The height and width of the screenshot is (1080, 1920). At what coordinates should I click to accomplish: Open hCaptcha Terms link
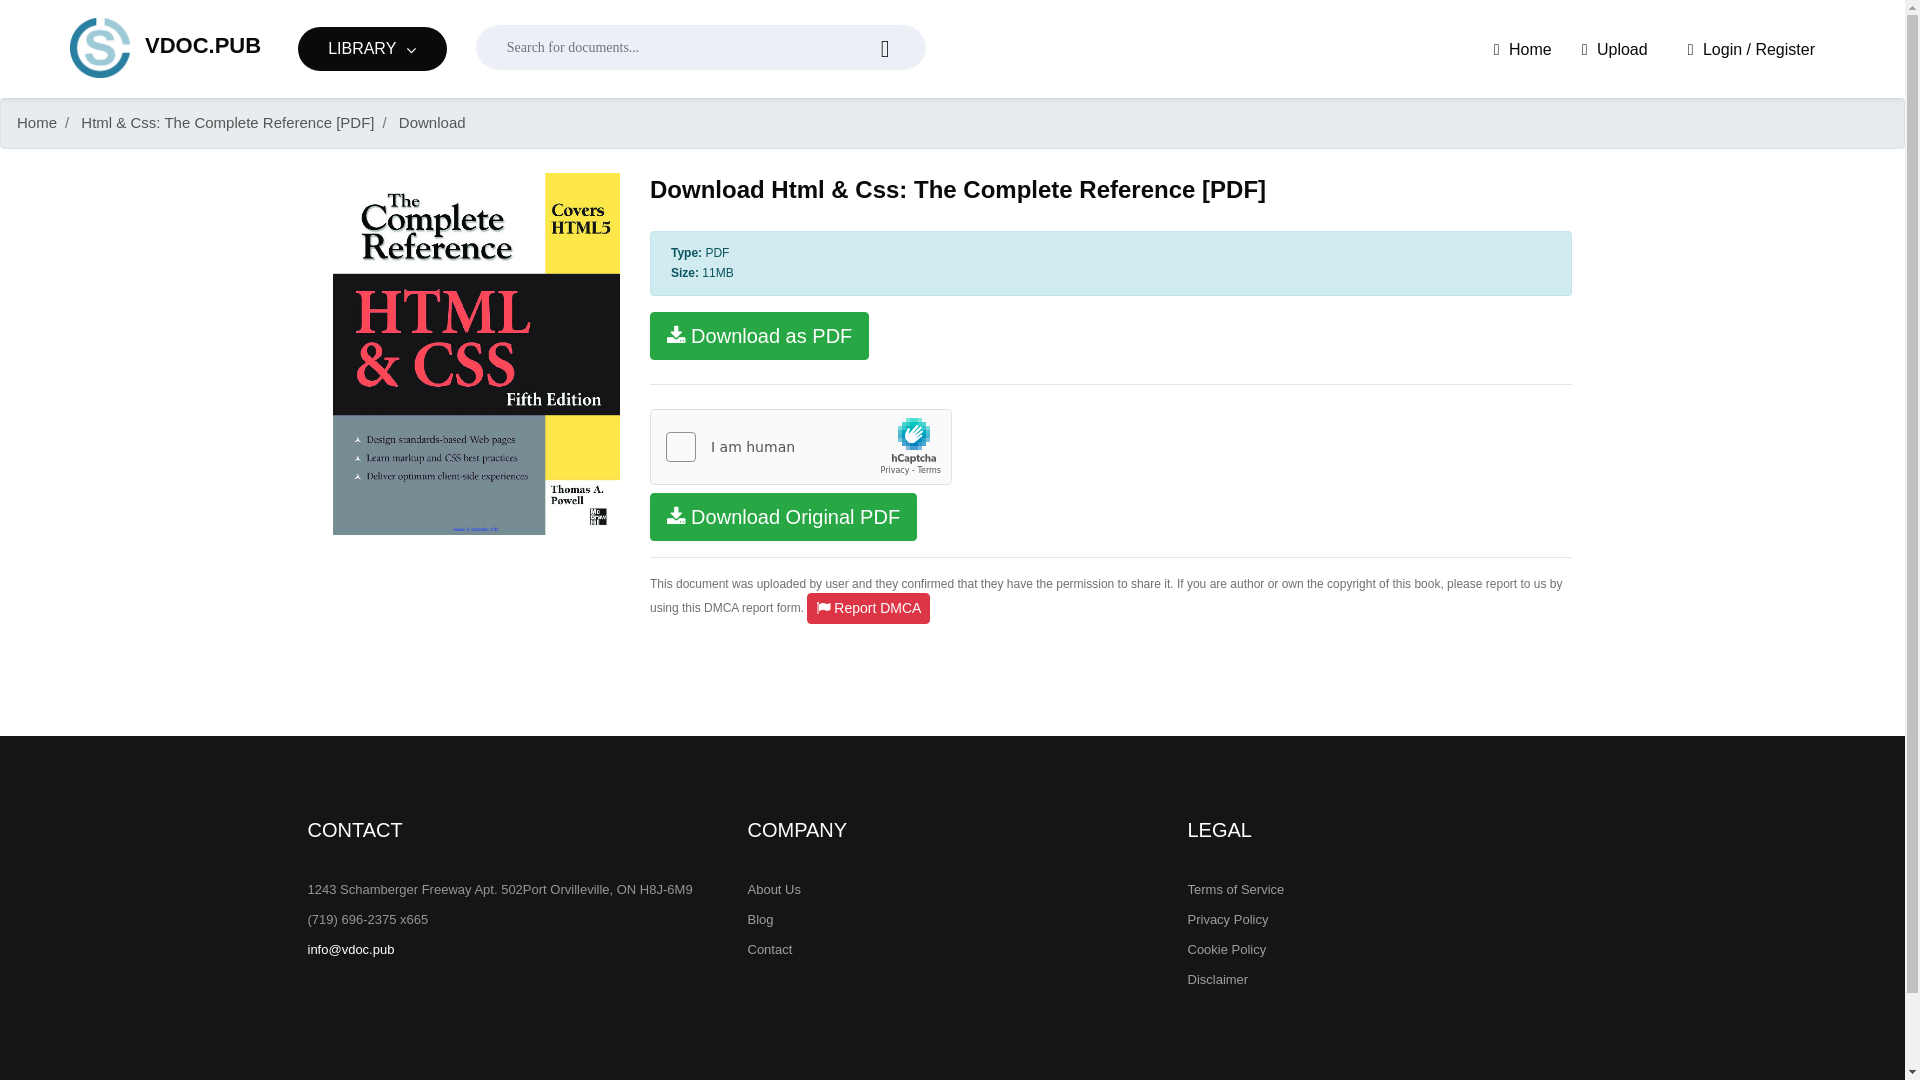(x=929, y=471)
